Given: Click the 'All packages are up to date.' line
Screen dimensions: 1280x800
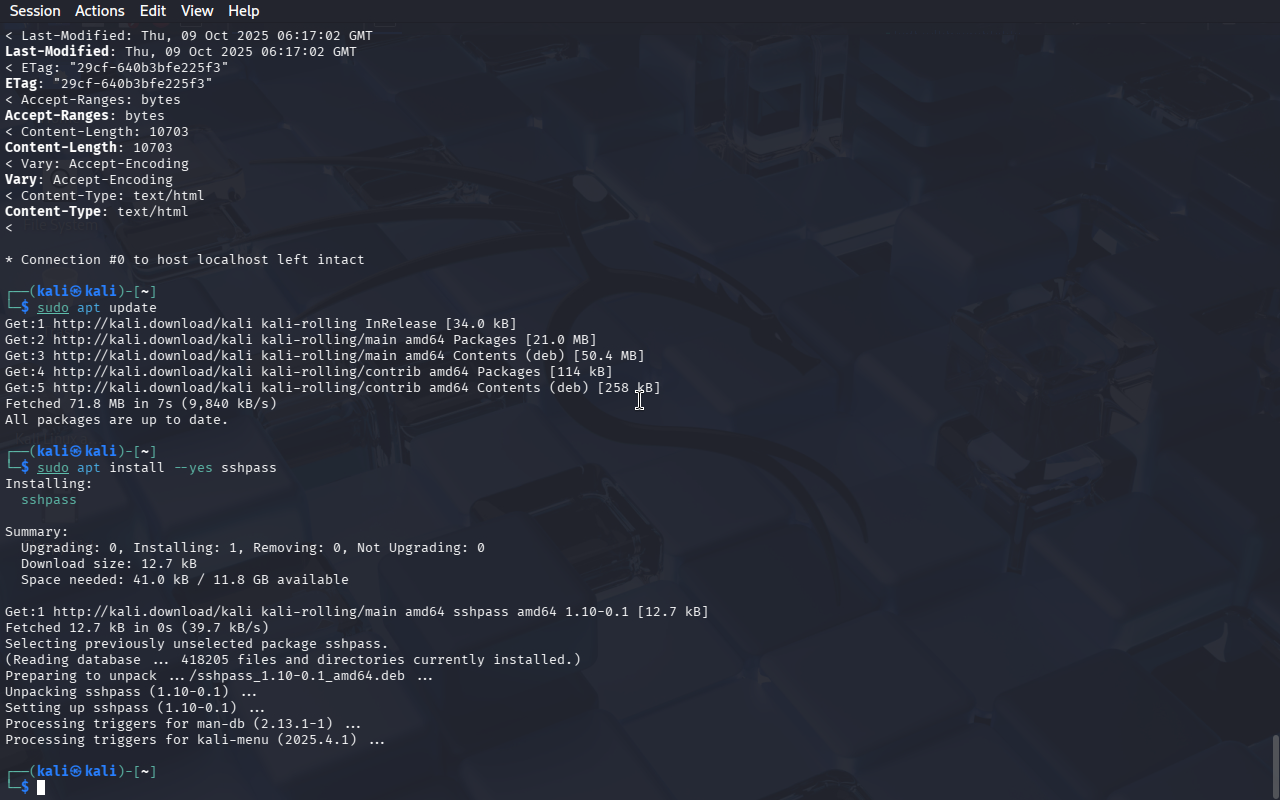Looking at the screenshot, I should (x=117, y=420).
